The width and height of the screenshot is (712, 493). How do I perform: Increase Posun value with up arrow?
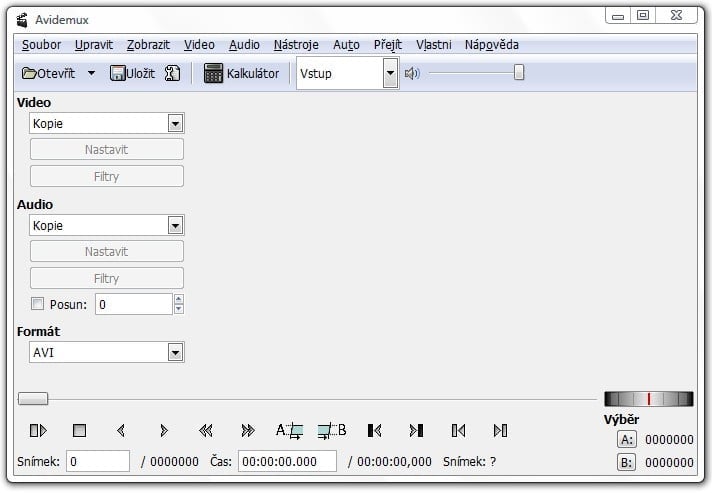(179, 299)
